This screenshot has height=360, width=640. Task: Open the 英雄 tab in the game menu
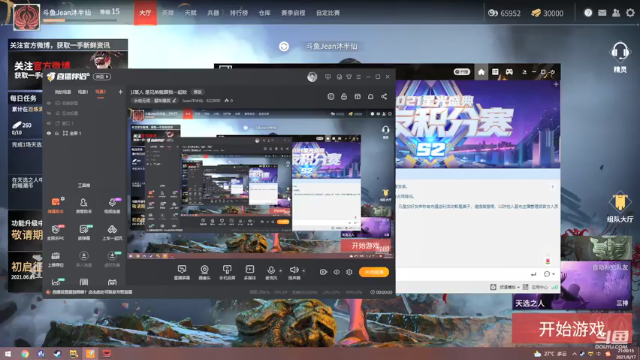[168, 13]
